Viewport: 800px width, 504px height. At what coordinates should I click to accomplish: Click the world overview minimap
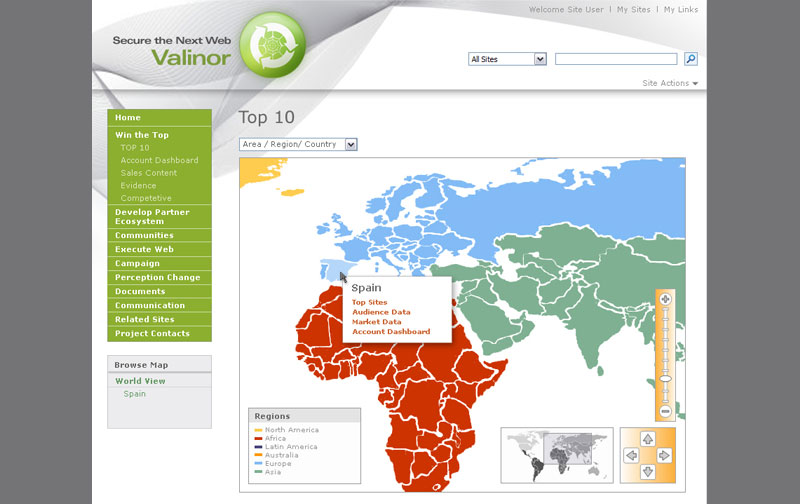coord(556,455)
